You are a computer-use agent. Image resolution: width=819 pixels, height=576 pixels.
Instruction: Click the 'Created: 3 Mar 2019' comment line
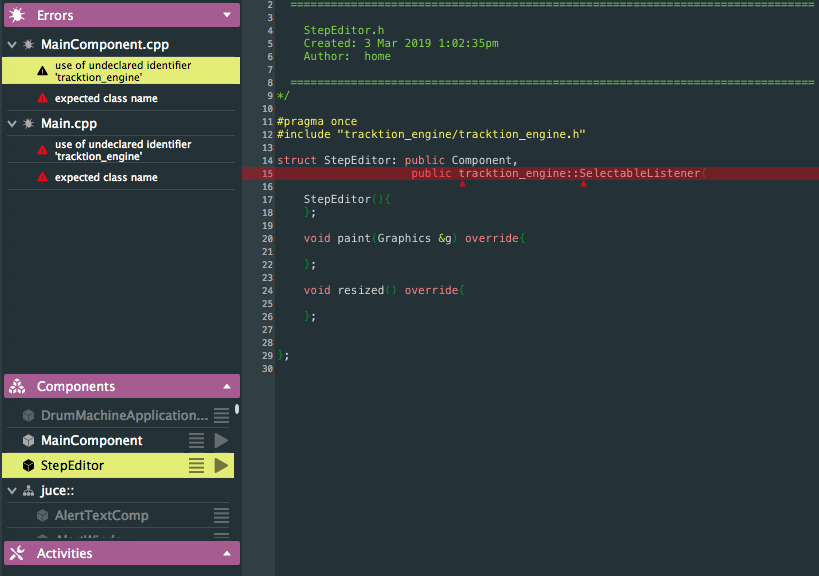(401, 43)
